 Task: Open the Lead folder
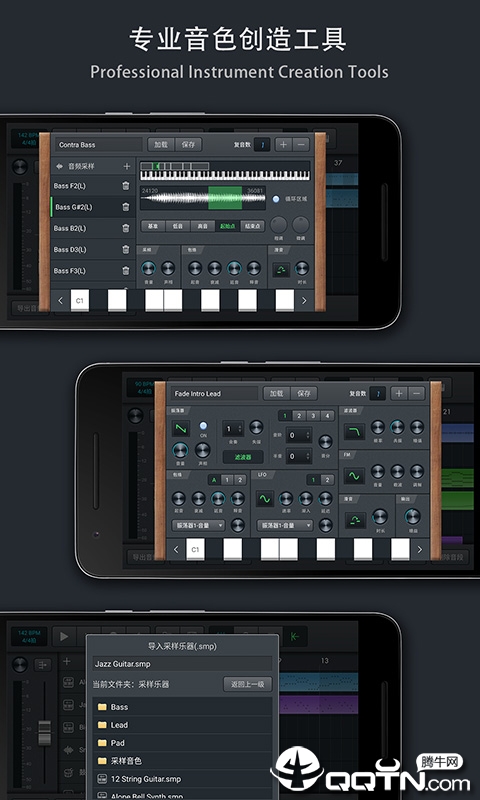(182, 724)
